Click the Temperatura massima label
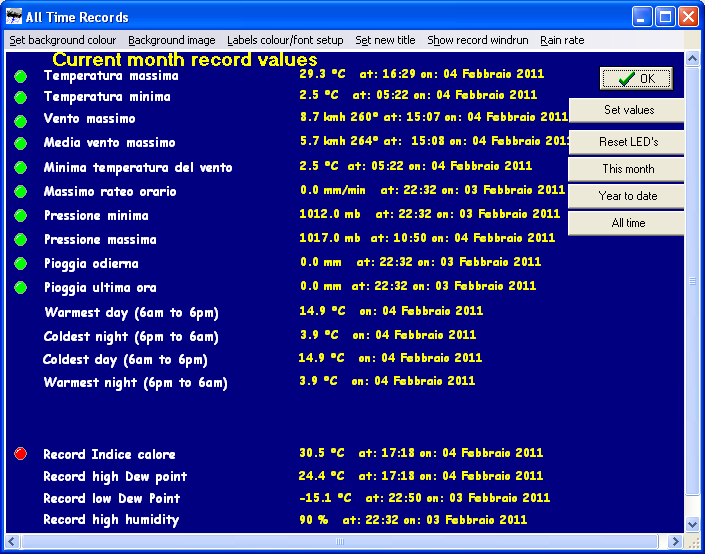The image size is (705, 554). coord(111,76)
